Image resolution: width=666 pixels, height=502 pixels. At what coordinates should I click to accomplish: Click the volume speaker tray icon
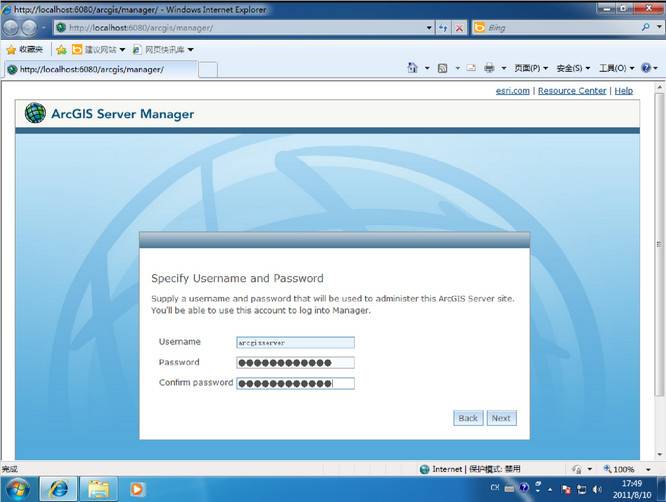(x=597, y=490)
